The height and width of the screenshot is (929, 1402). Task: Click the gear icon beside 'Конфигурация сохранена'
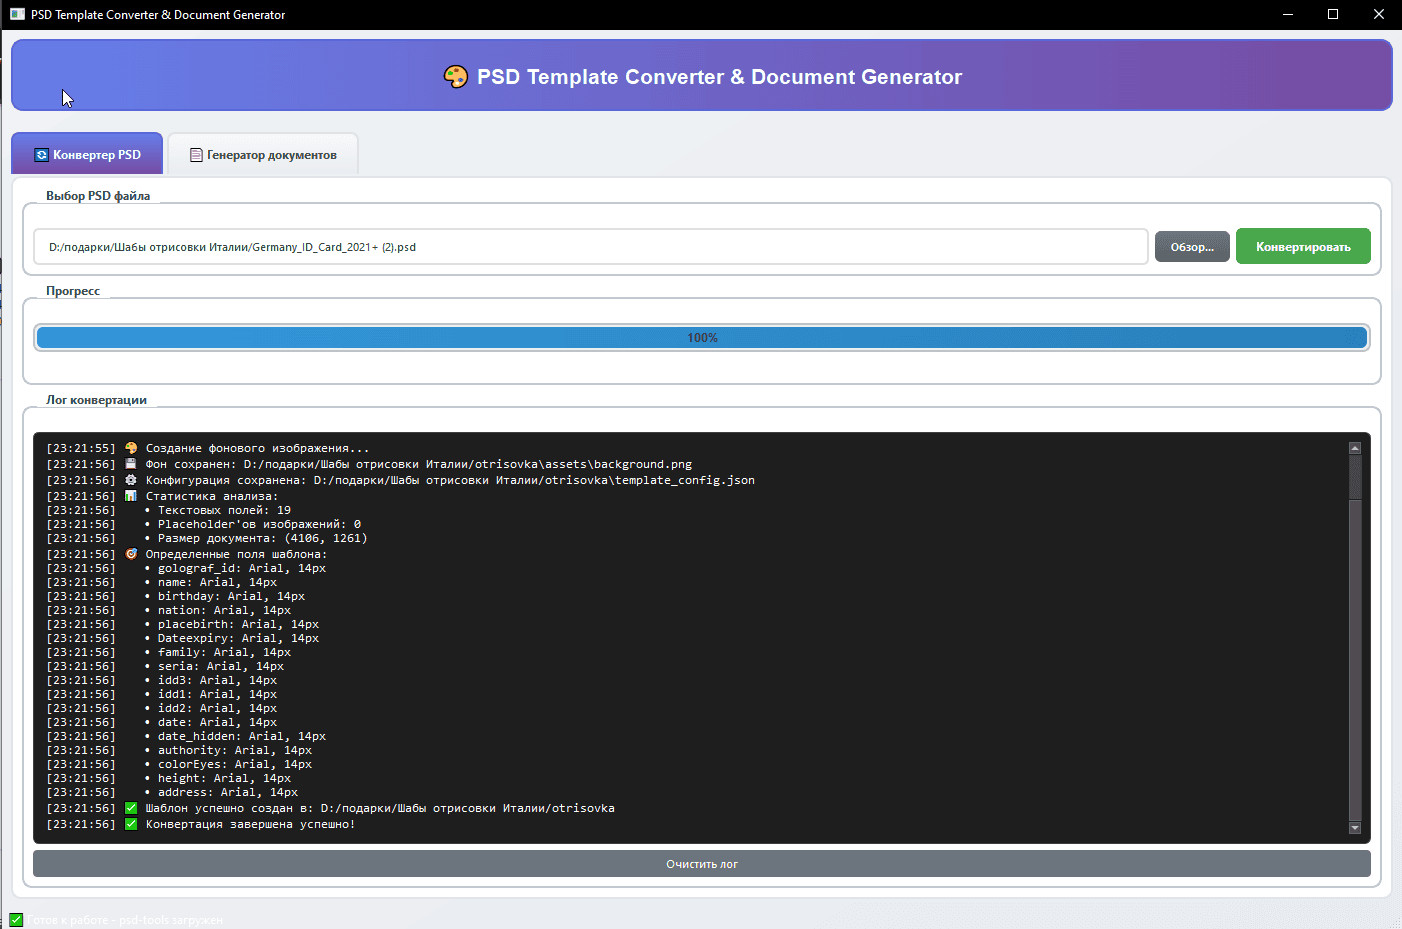tap(131, 480)
